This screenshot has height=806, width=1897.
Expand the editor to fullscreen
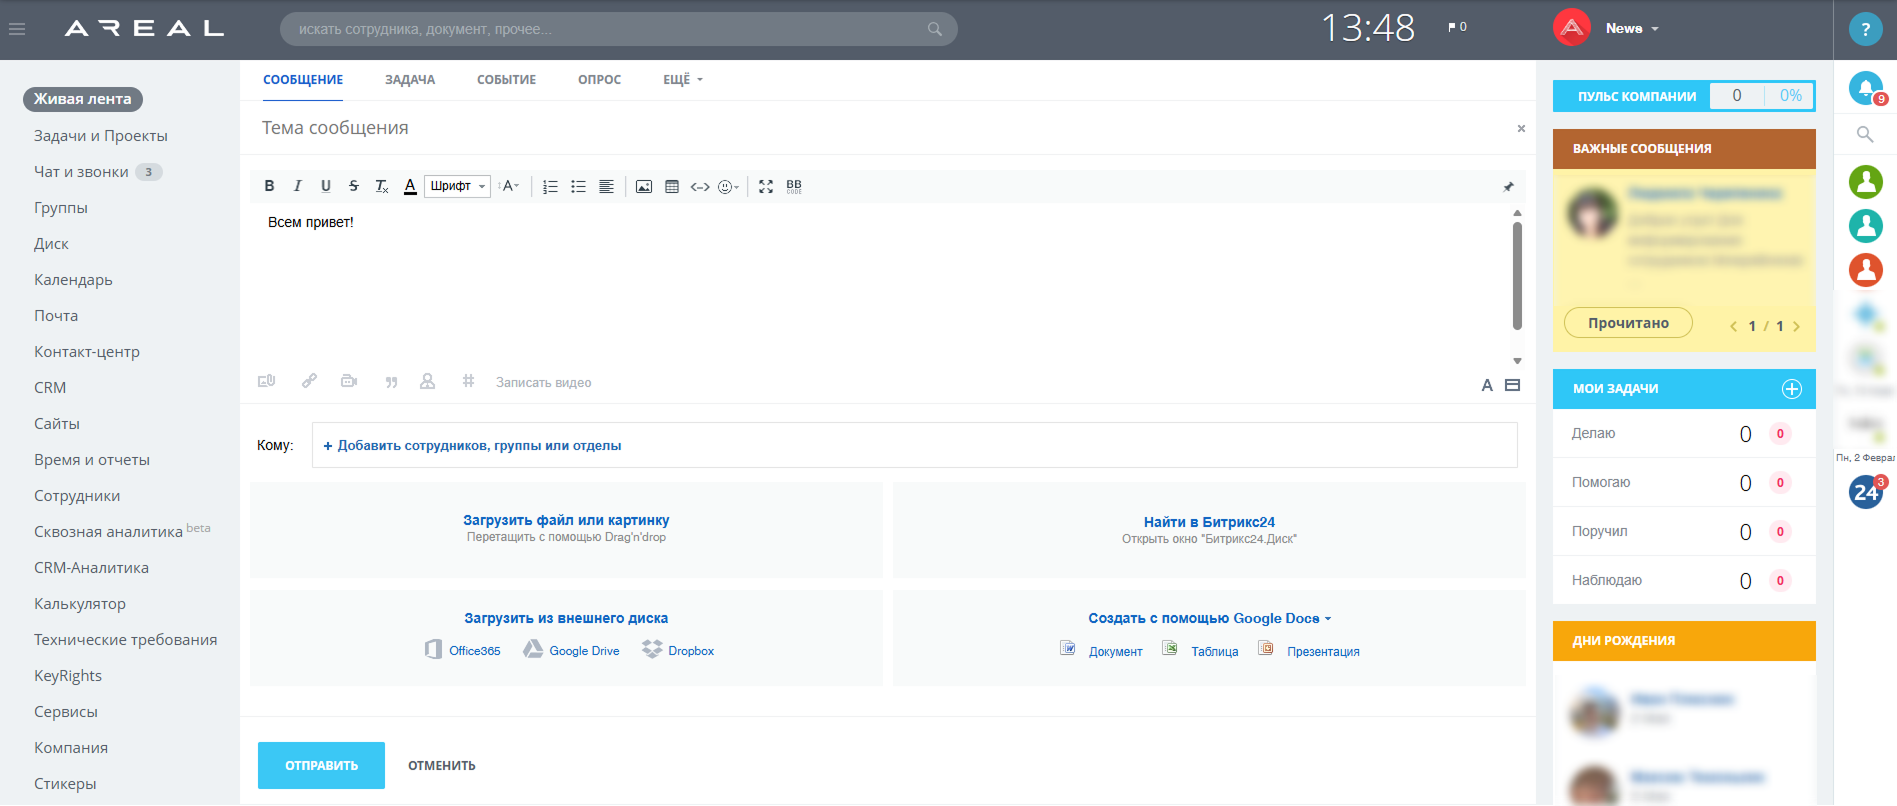(x=766, y=187)
